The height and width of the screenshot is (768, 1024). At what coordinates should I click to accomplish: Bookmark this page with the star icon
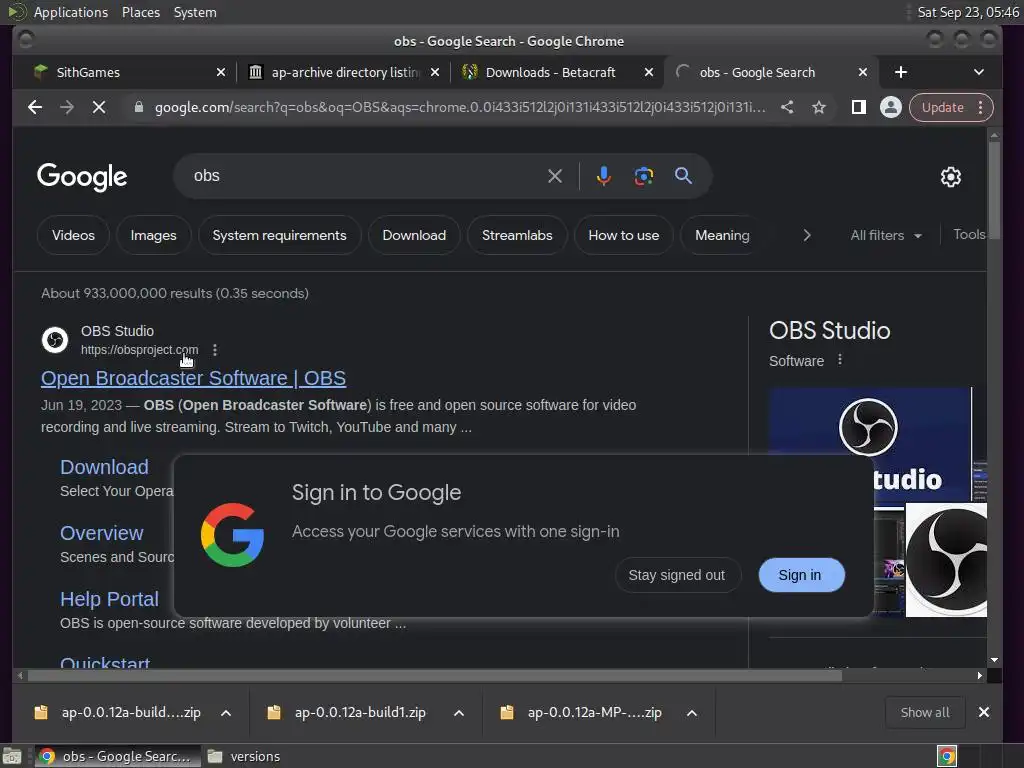(x=819, y=107)
